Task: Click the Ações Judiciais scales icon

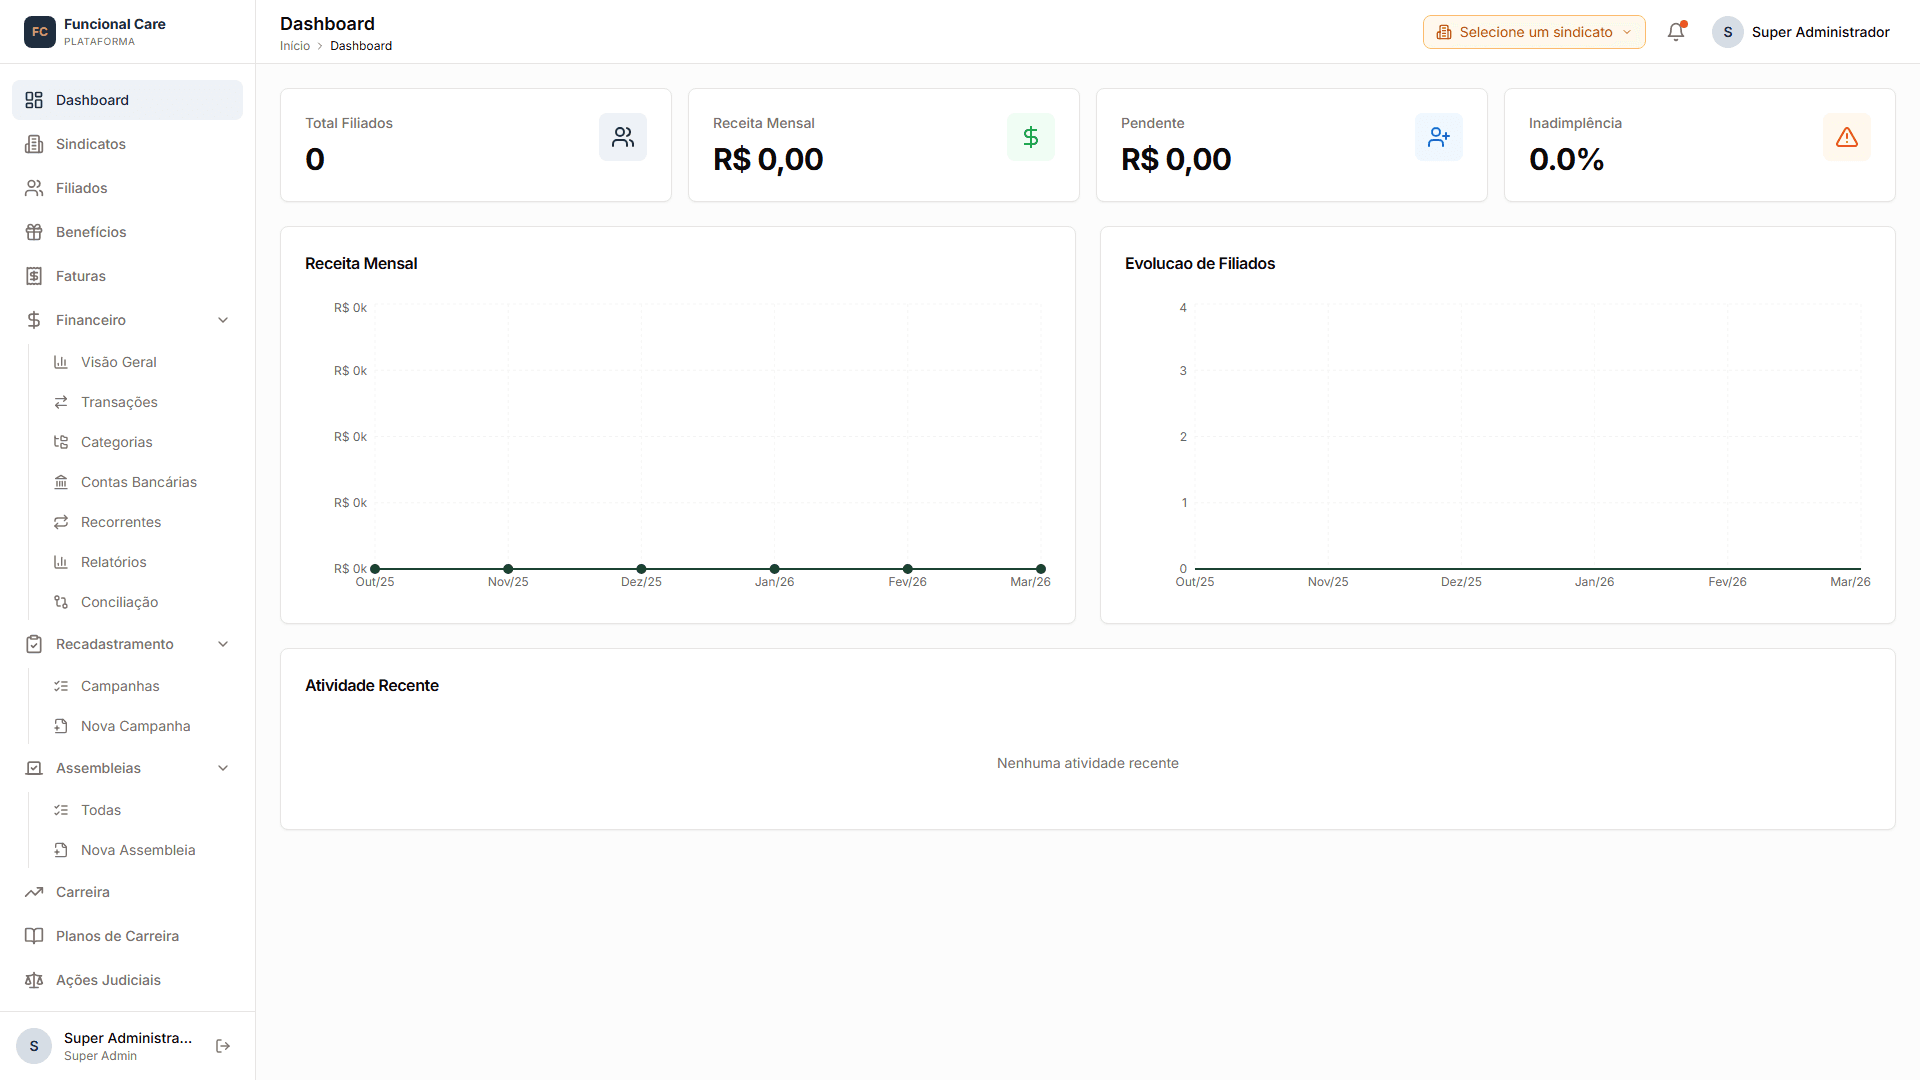Action: (x=34, y=980)
